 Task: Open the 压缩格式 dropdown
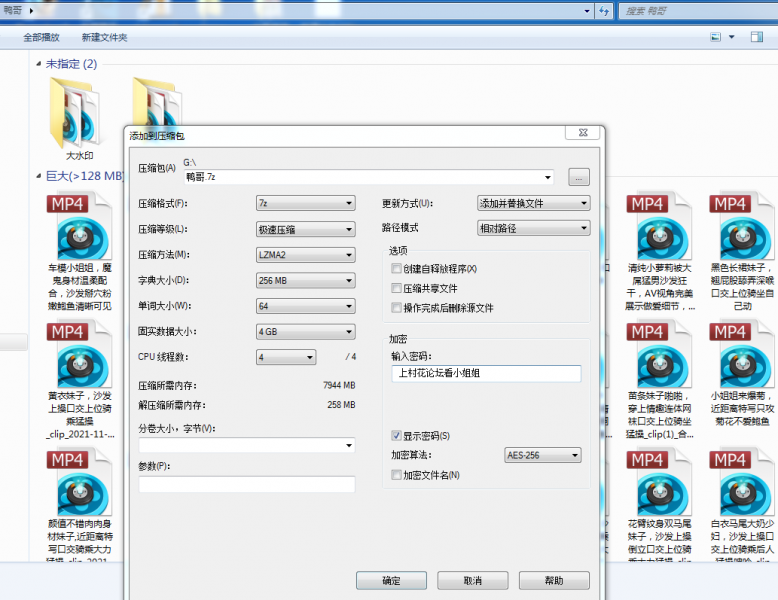(x=305, y=203)
